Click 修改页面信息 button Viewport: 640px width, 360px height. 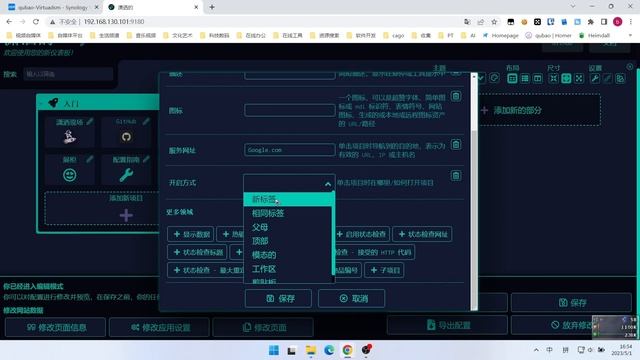(x=56, y=327)
